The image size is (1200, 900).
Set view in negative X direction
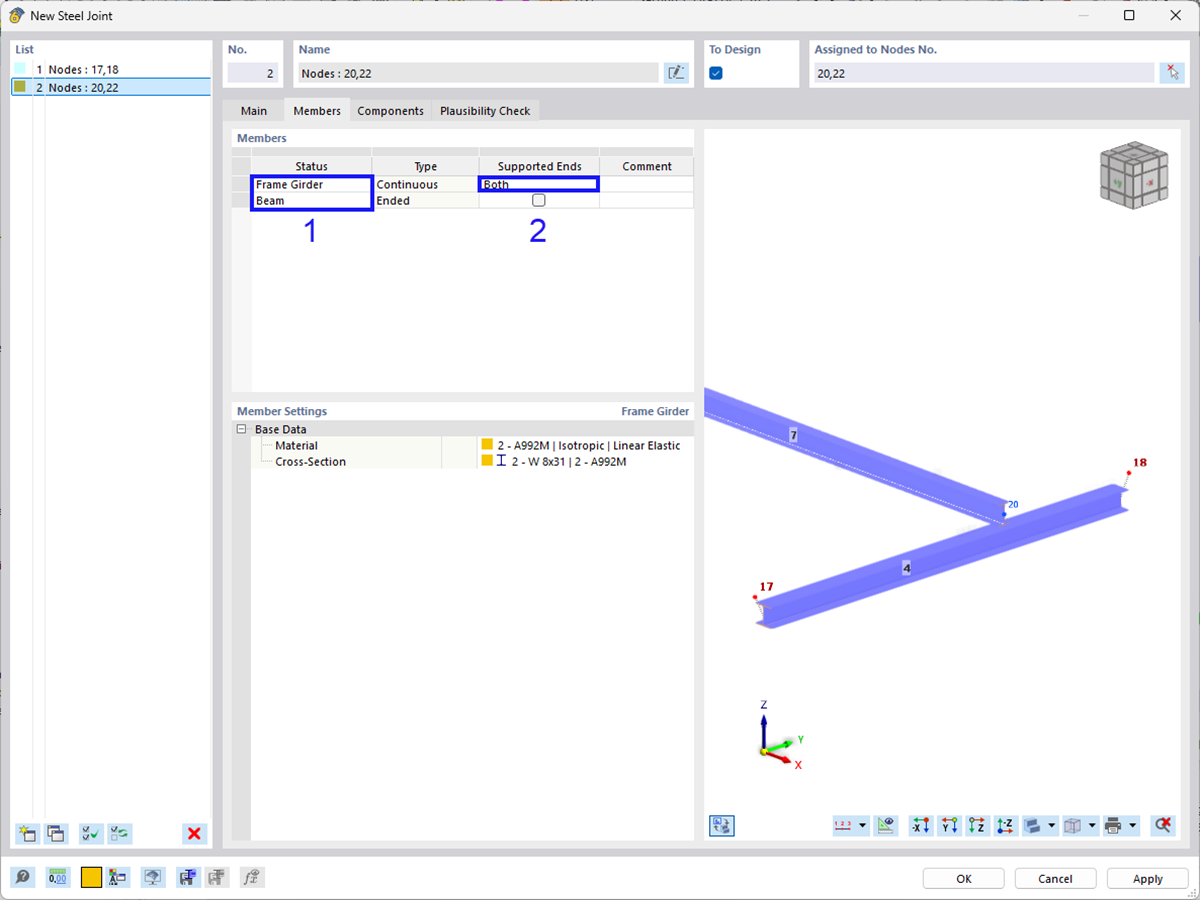point(921,825)
